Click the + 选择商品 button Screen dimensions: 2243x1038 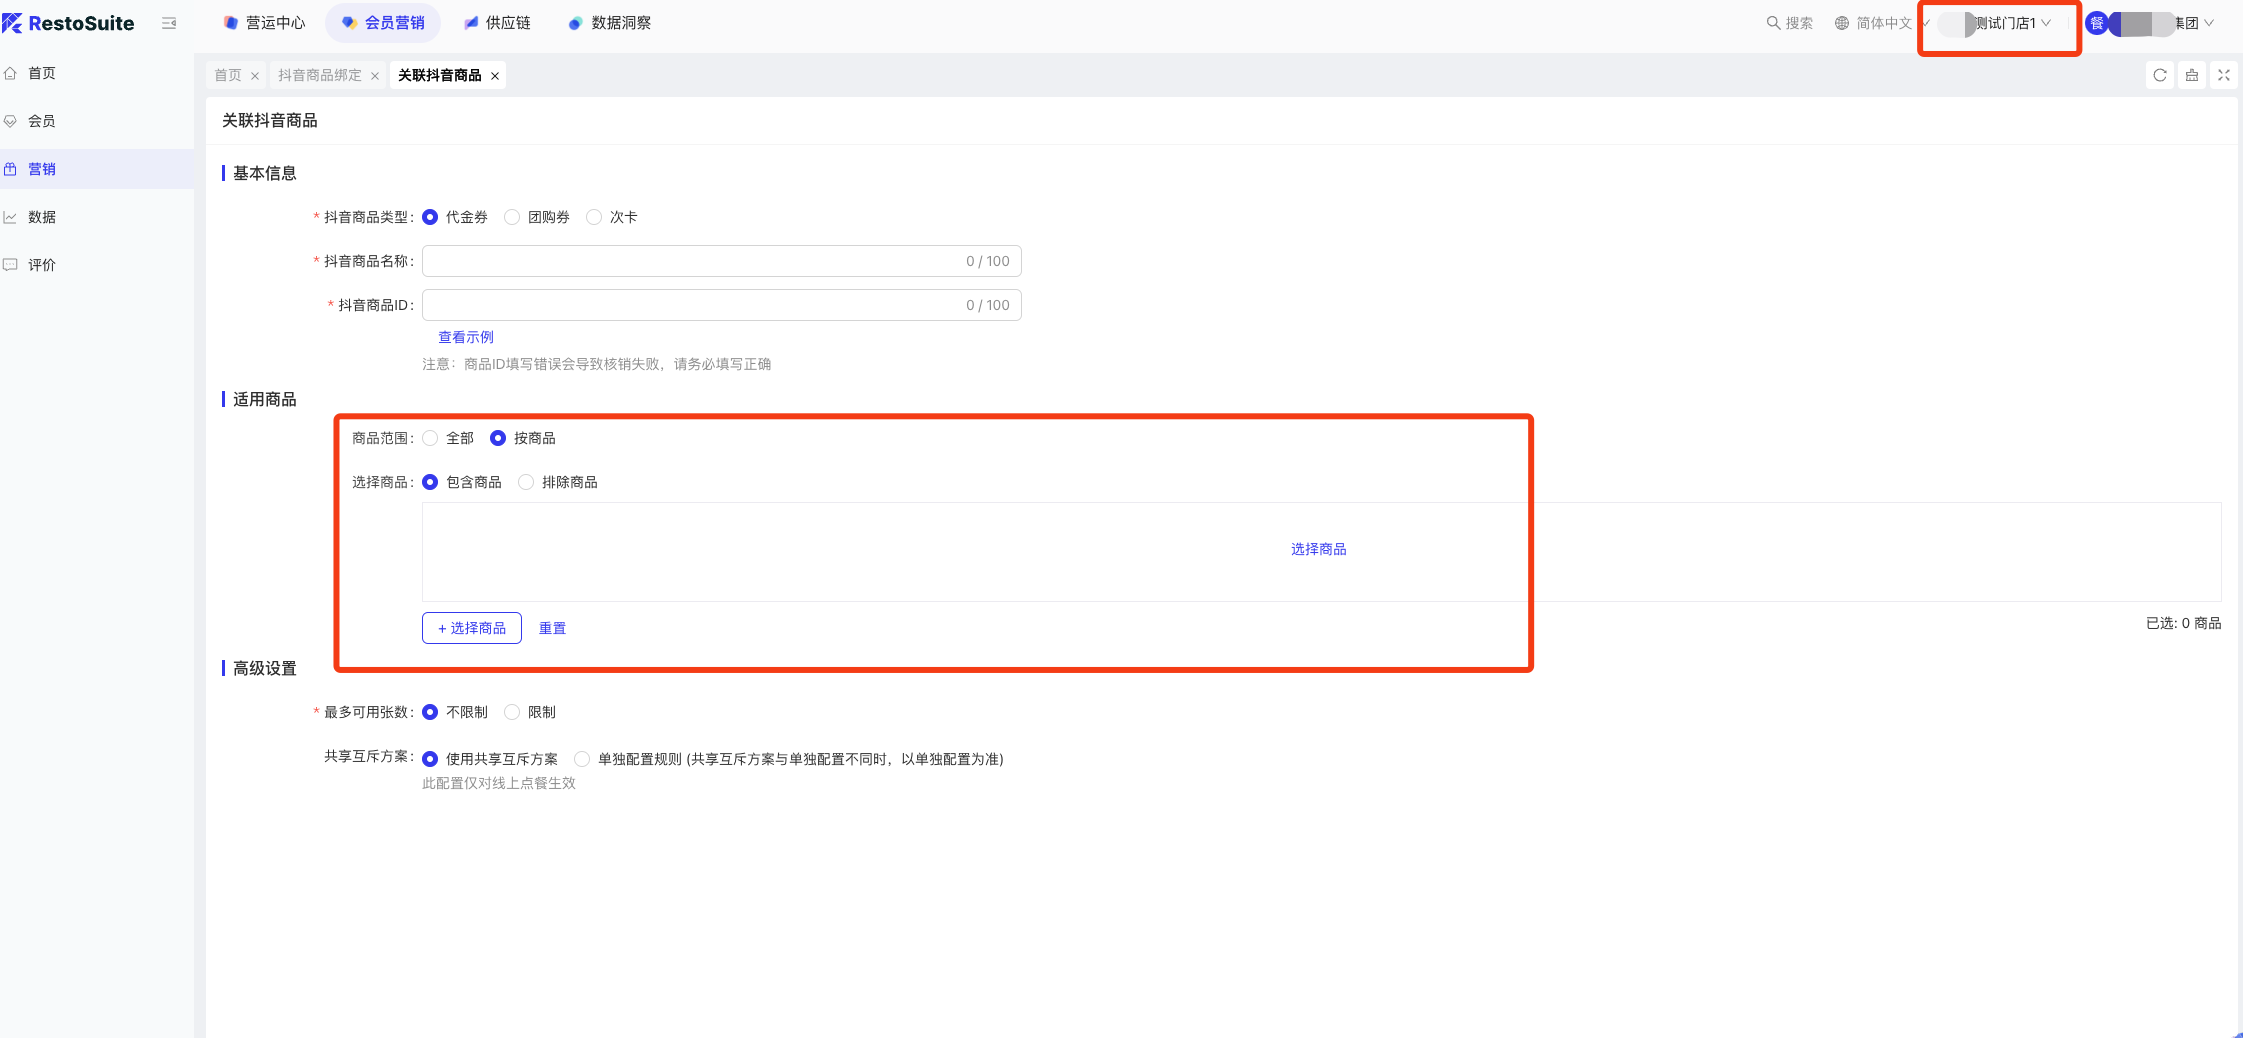pyautogui.click(x=471, y=628)
